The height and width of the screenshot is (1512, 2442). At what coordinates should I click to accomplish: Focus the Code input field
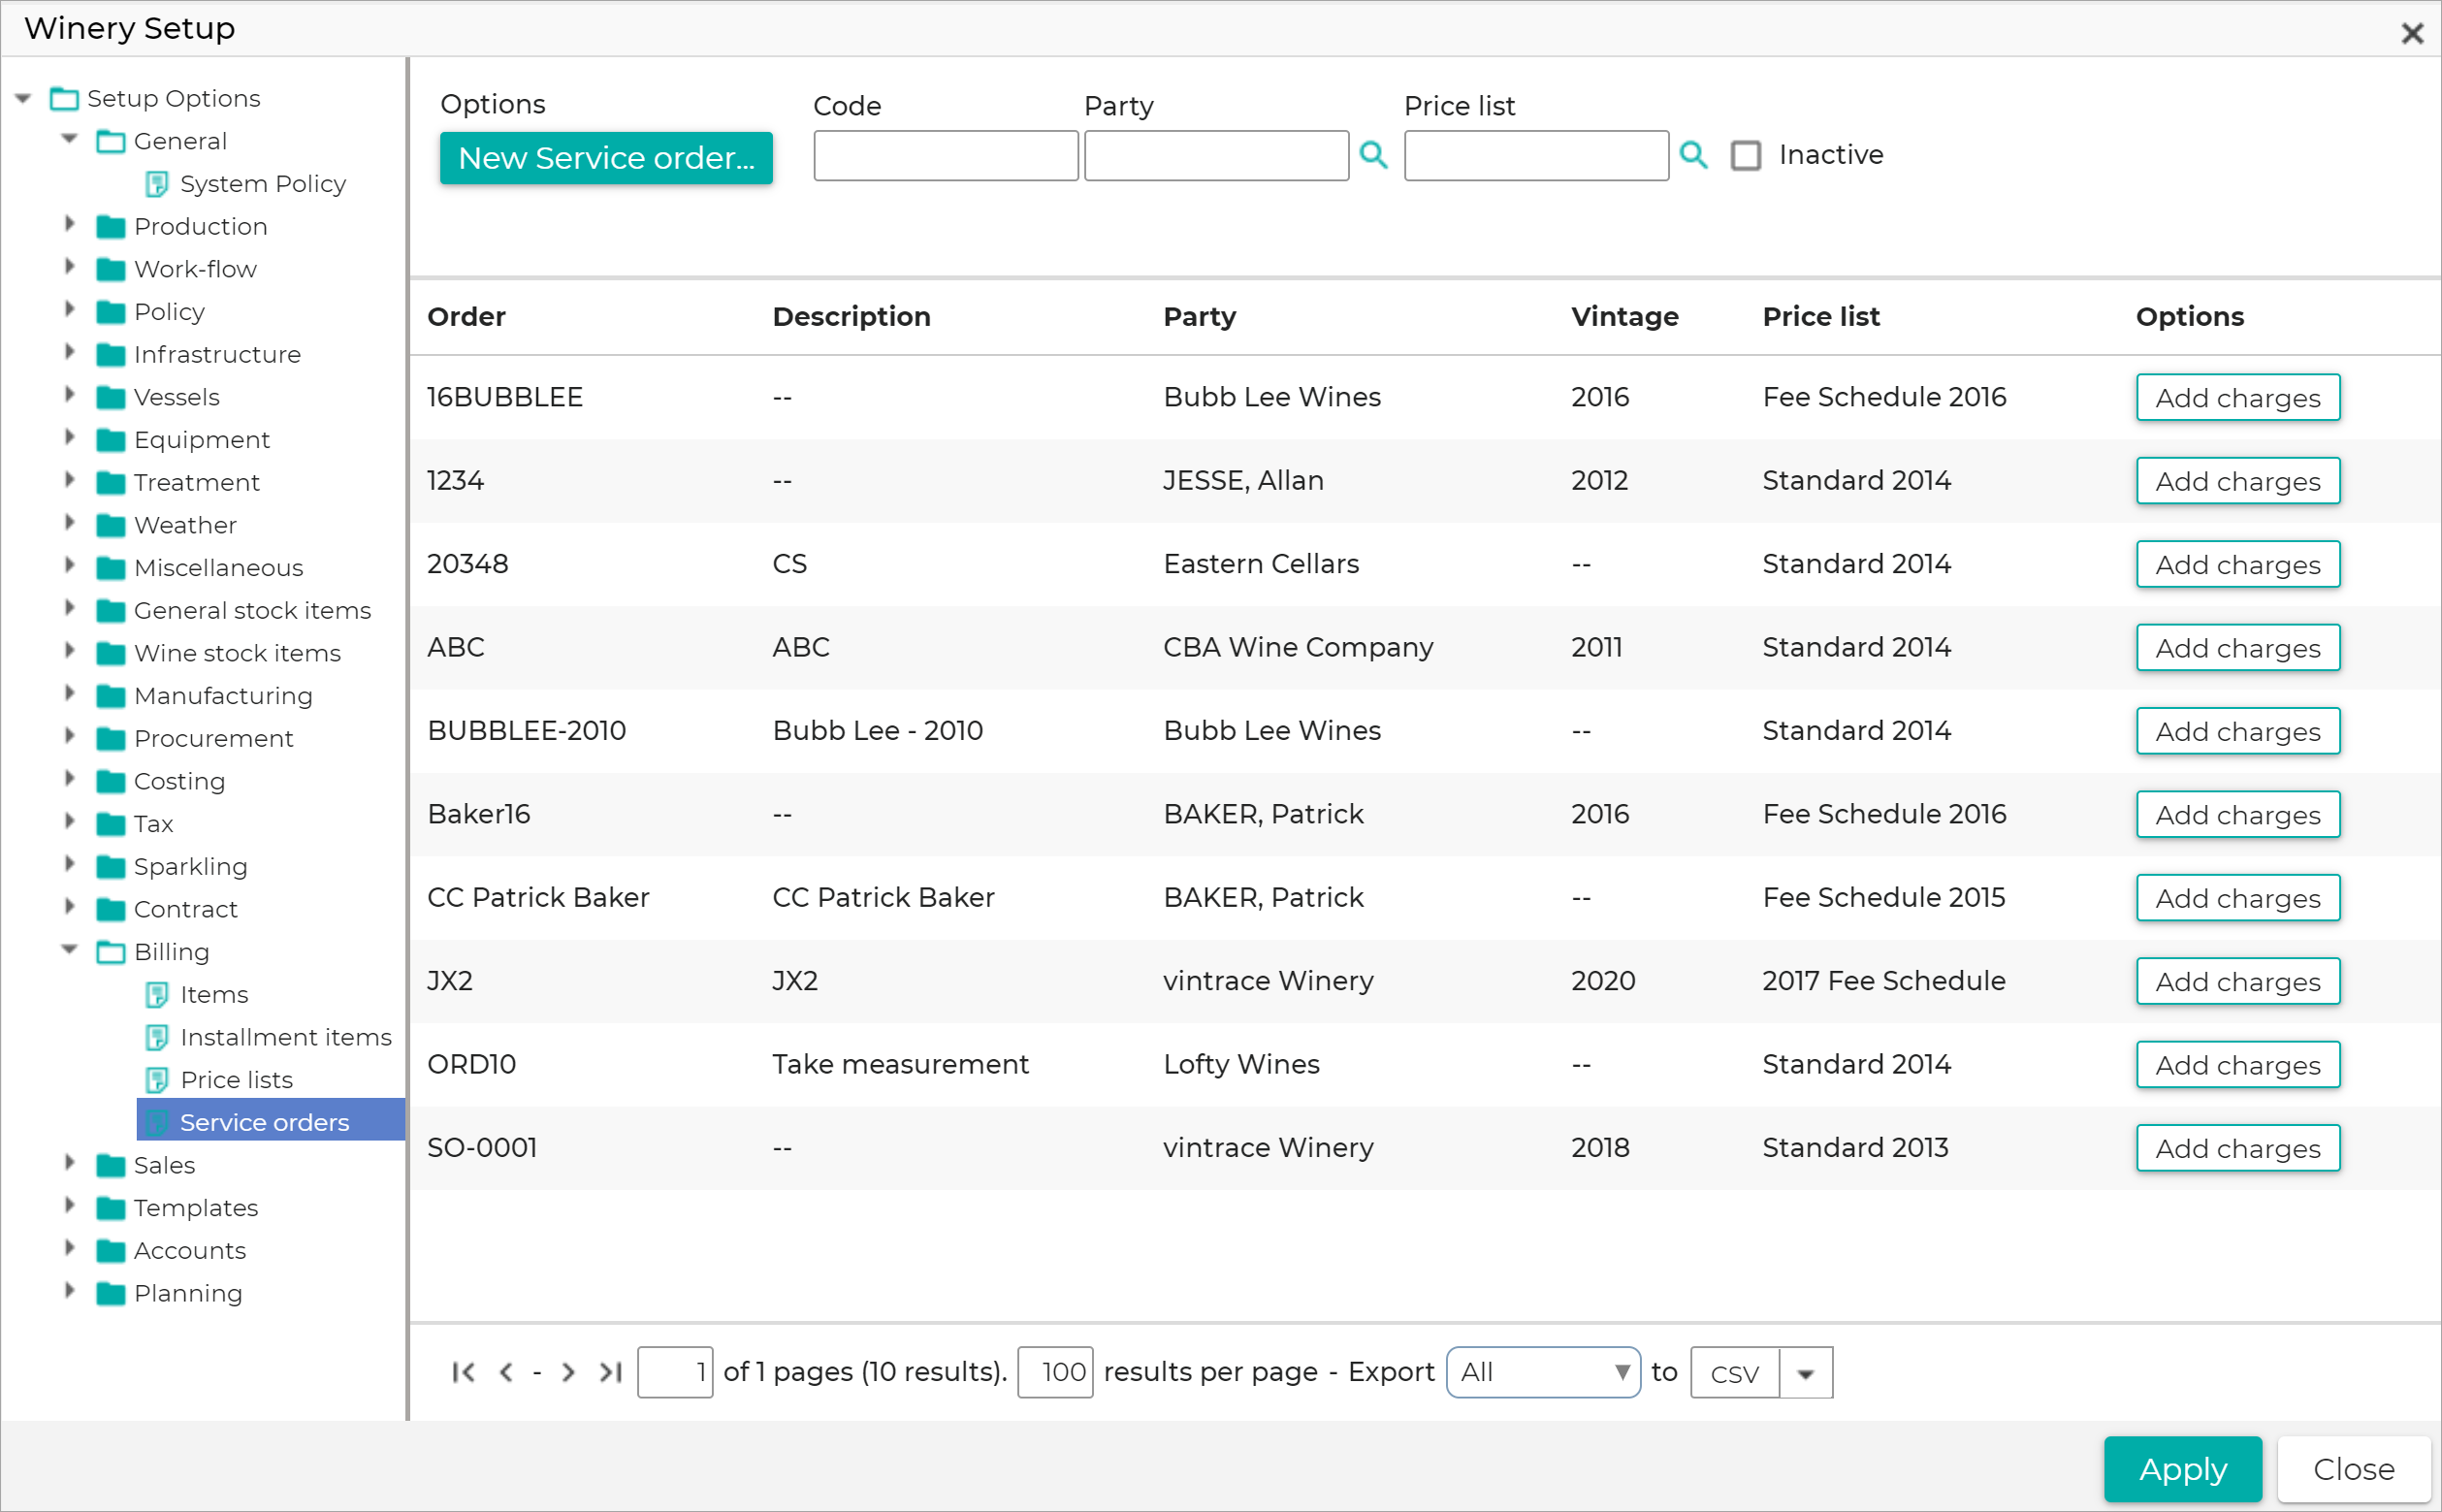click(x=945, y=156)
